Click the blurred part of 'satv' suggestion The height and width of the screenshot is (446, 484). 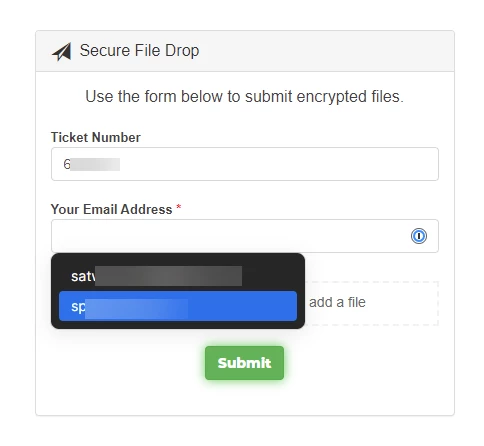pyautogui.click(x=168, y=276)
